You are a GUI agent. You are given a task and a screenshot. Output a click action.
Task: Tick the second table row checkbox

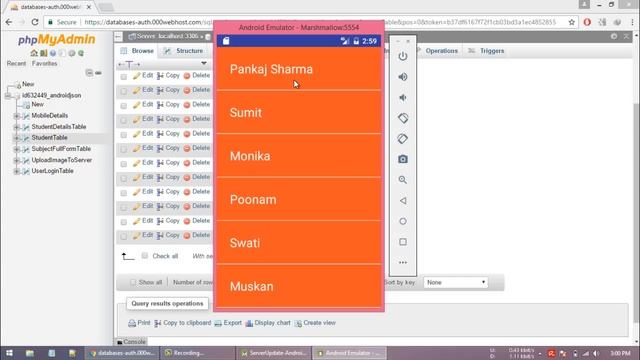click(124, 91)
